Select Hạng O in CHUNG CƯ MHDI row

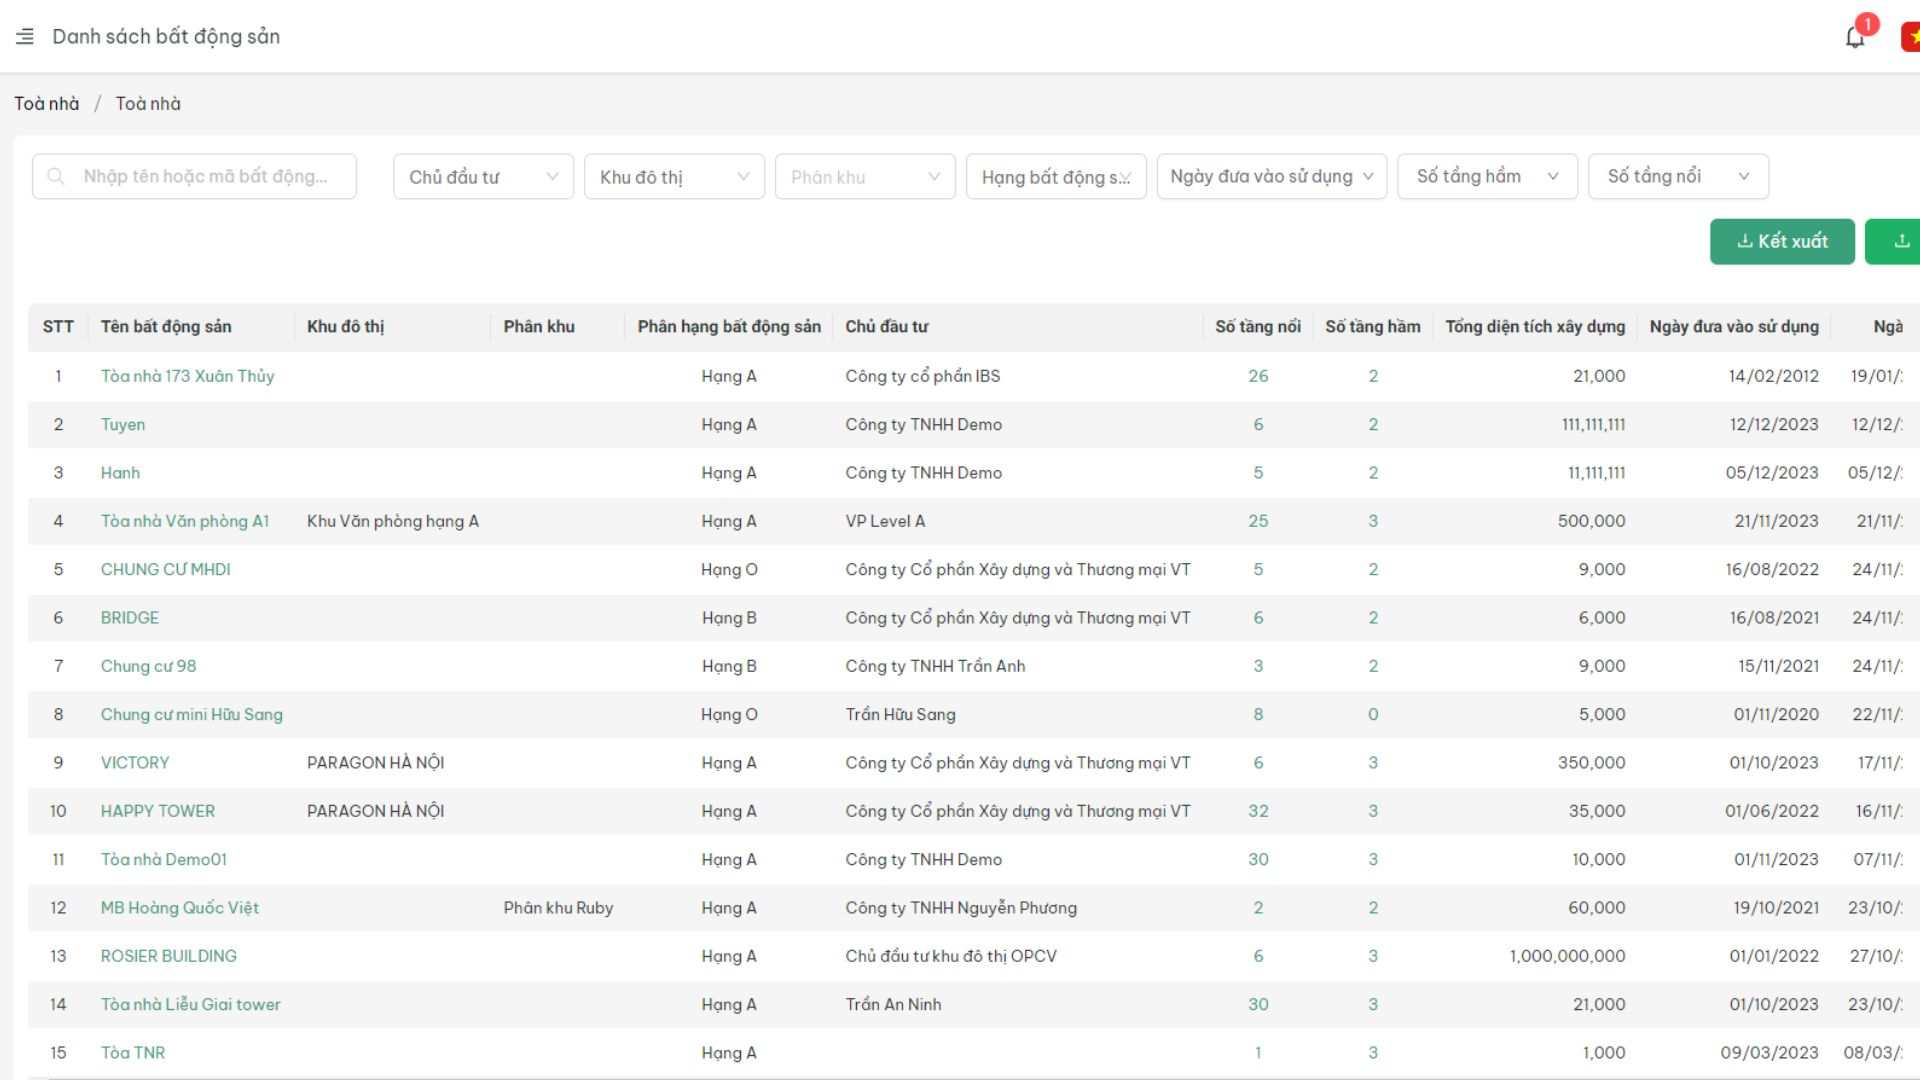[729, 570]
